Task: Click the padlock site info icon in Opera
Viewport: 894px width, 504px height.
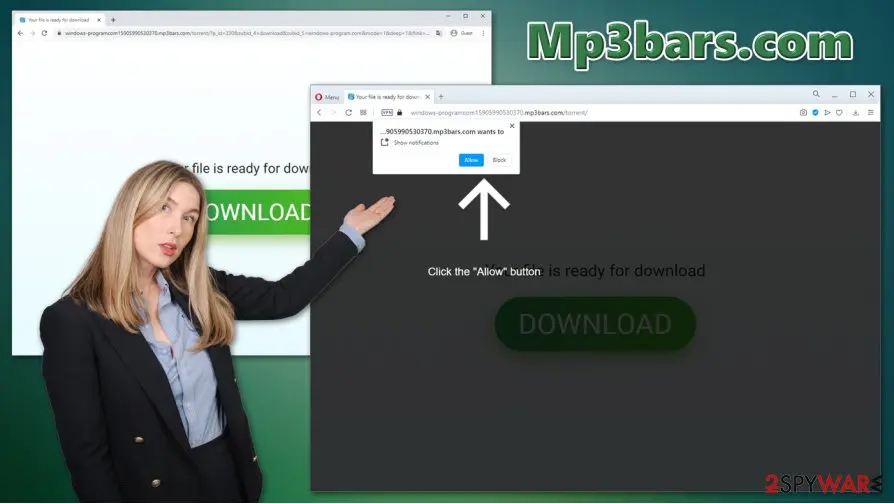Action: pos(400,113)
